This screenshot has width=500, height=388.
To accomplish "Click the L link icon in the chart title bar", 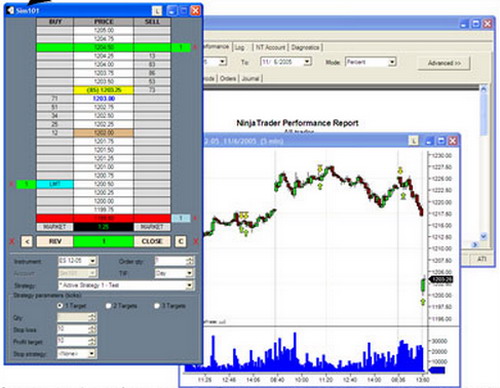I will pyautogui.click(x=414, y=141).
